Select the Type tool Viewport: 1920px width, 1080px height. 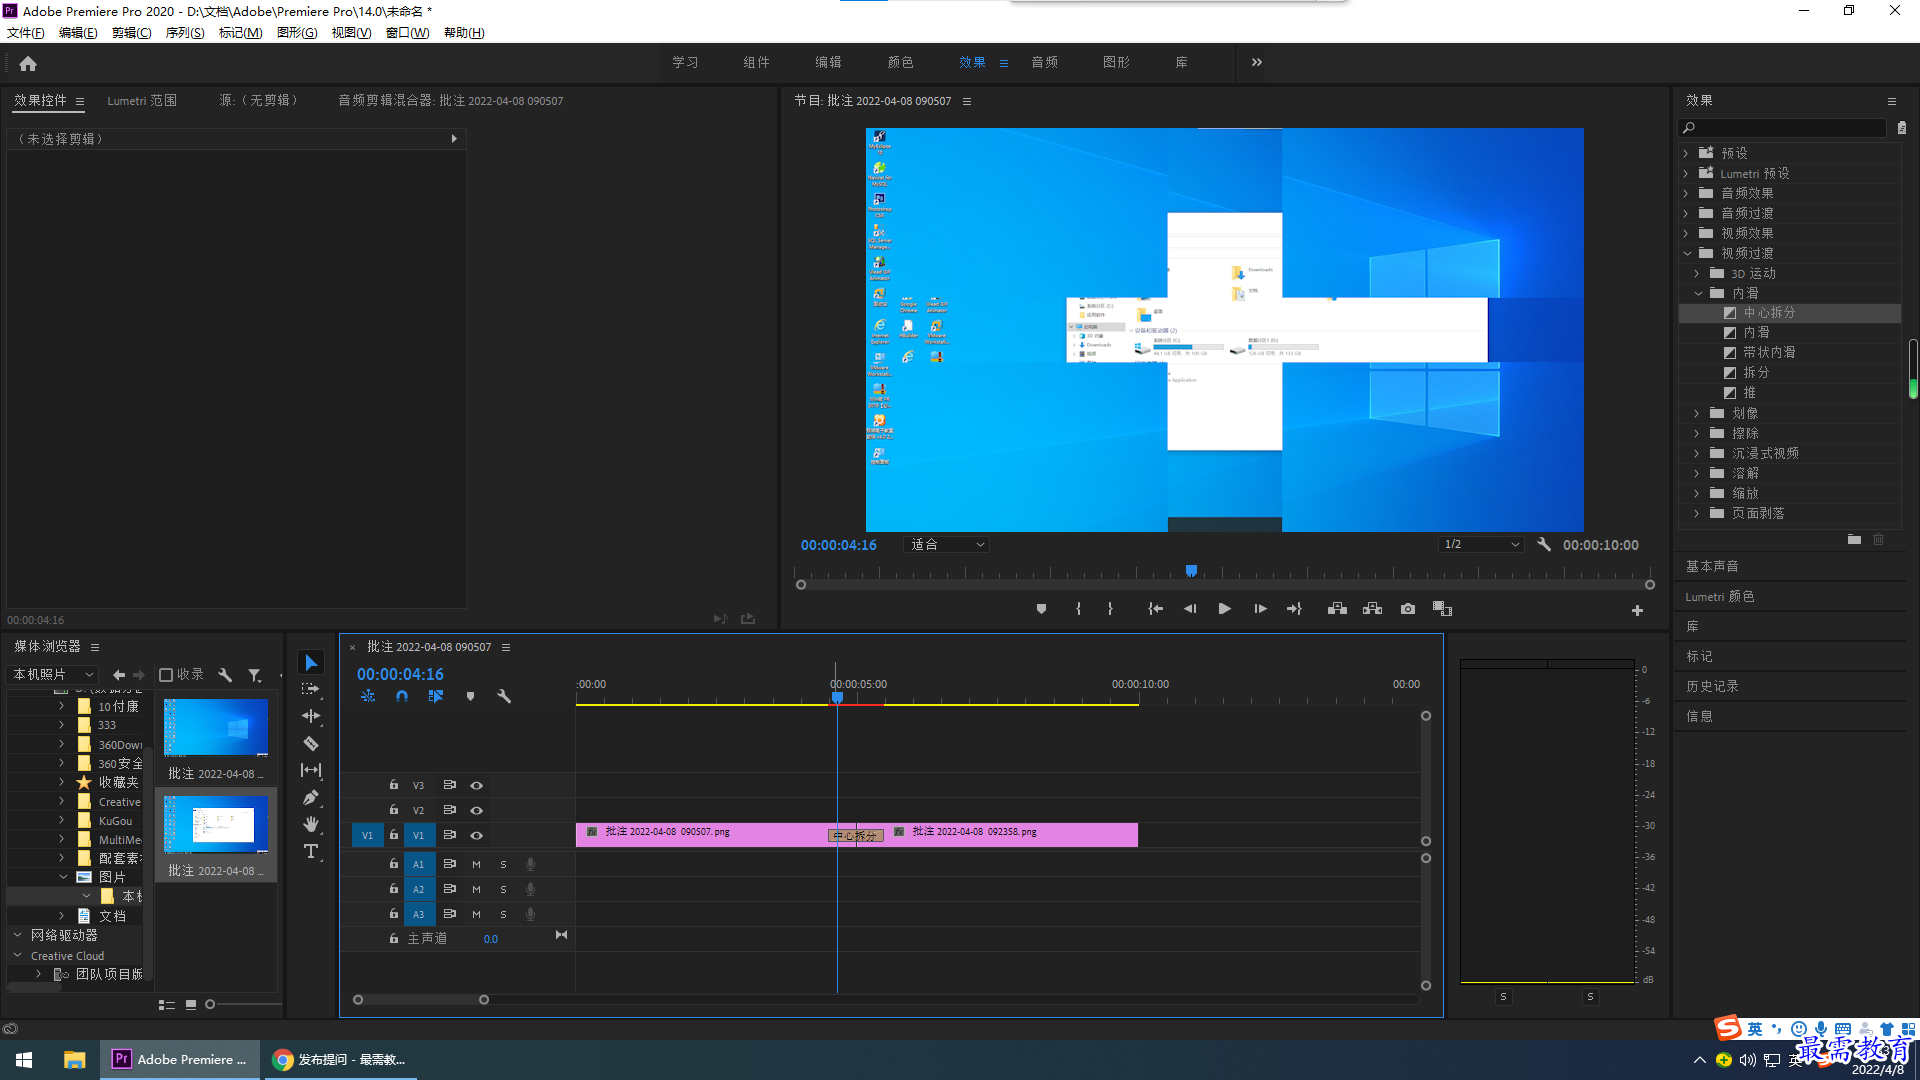click(x=311, y=851)
